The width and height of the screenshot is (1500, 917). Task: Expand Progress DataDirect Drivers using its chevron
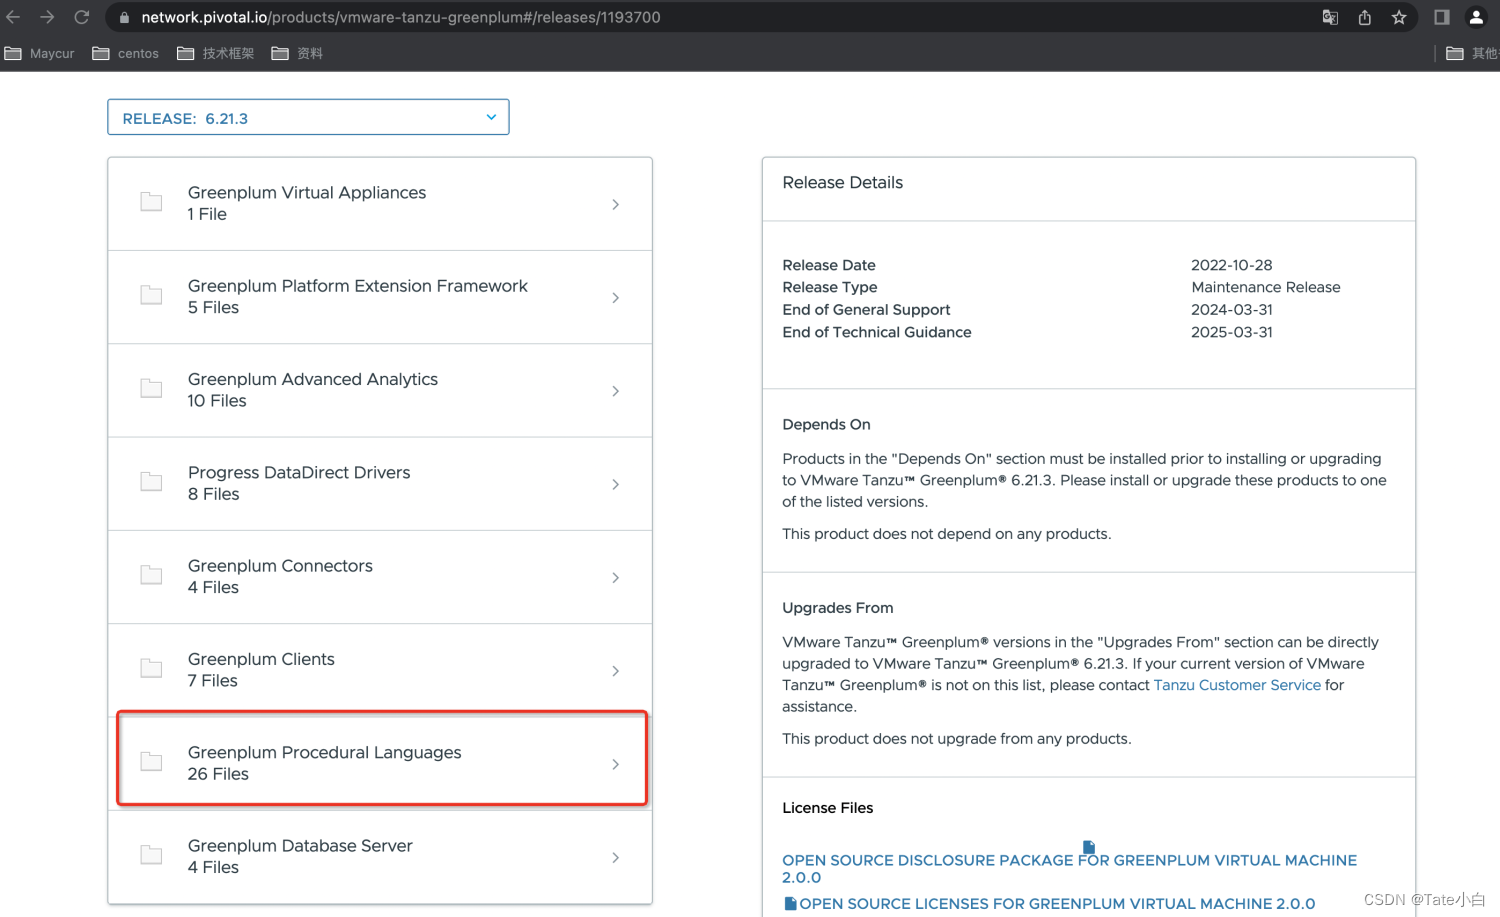coord(615,484)
